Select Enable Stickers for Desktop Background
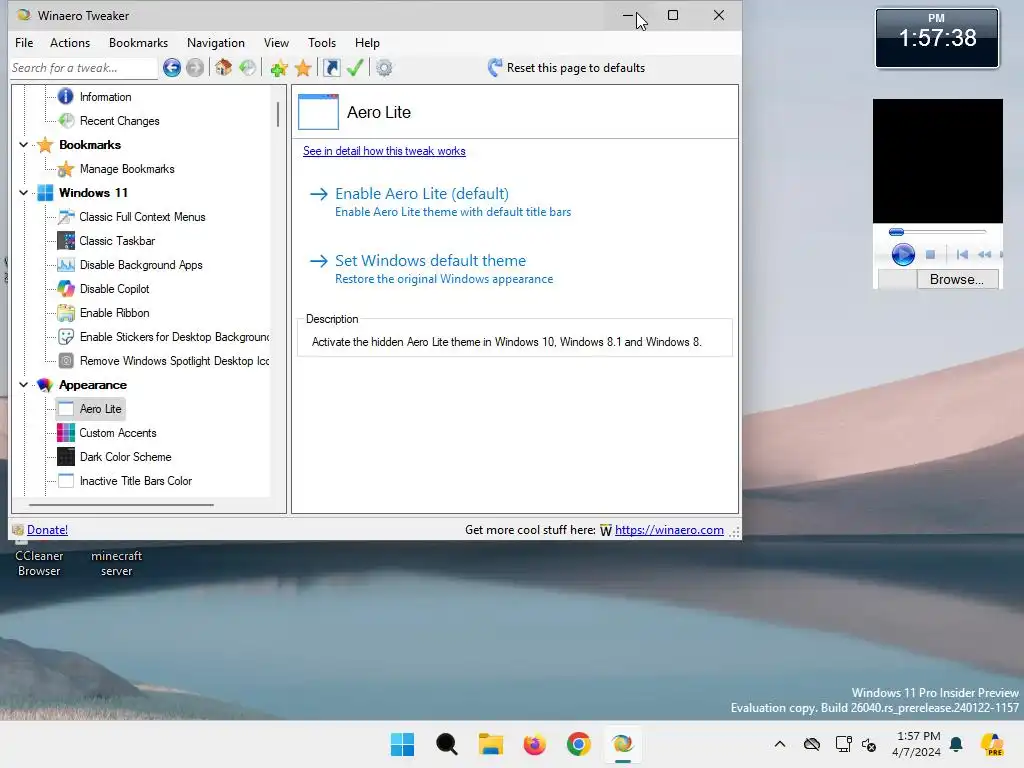1024x768 pixels. 174,337
